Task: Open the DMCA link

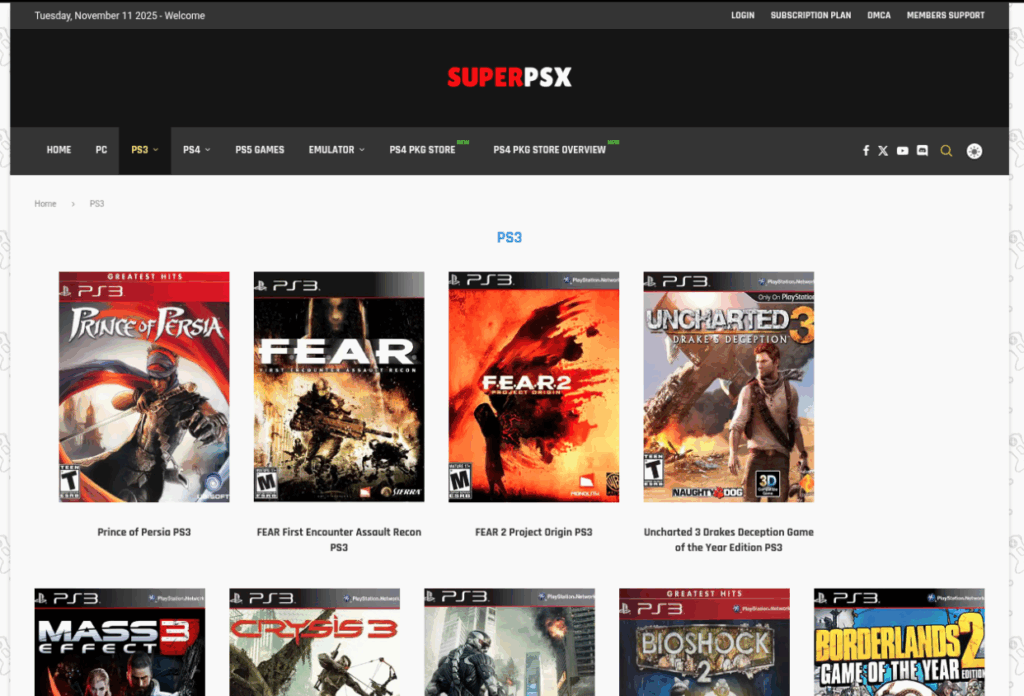Action: (x=878, y=15)
